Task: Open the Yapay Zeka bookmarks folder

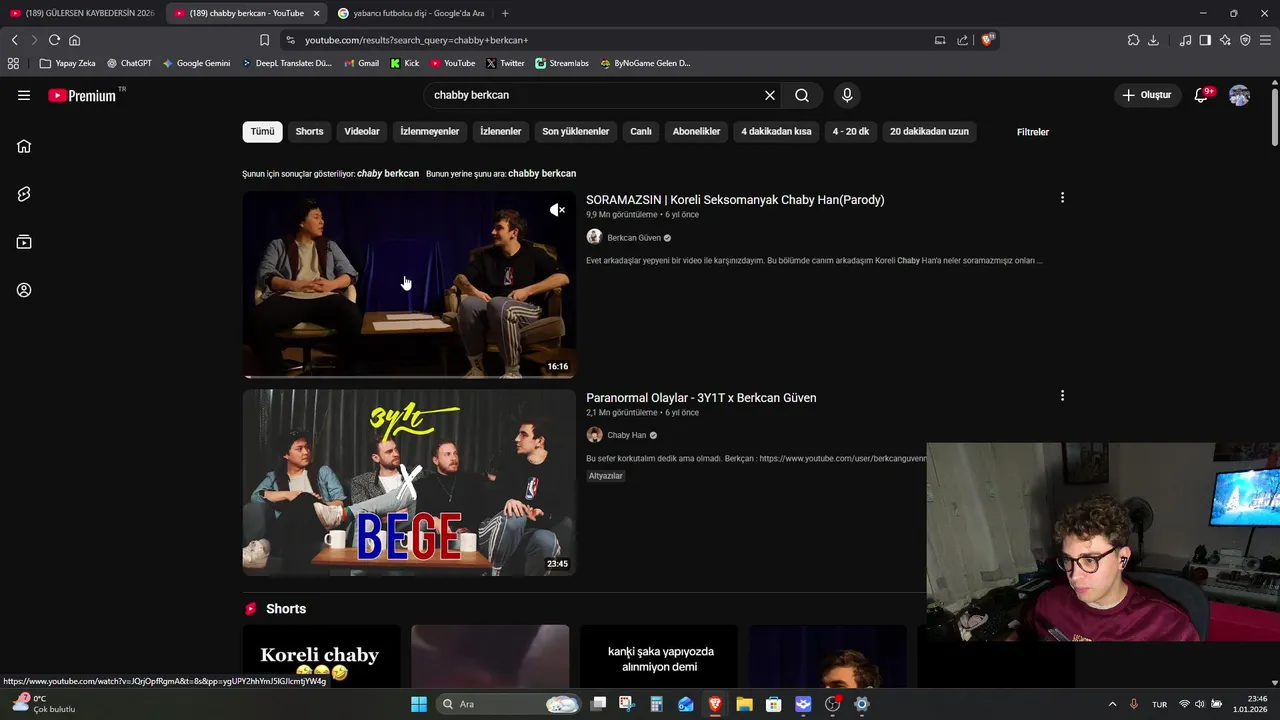Action: click(67, 63)
